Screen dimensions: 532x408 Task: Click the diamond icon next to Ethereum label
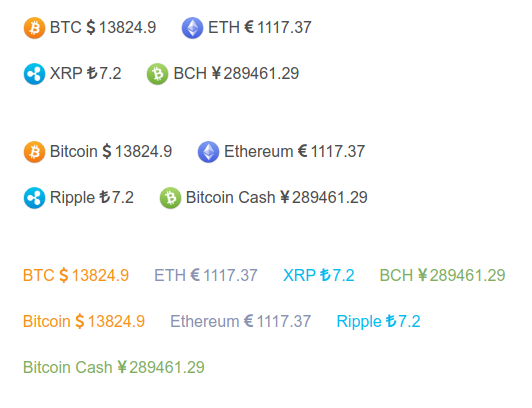[x=208, y=152]
